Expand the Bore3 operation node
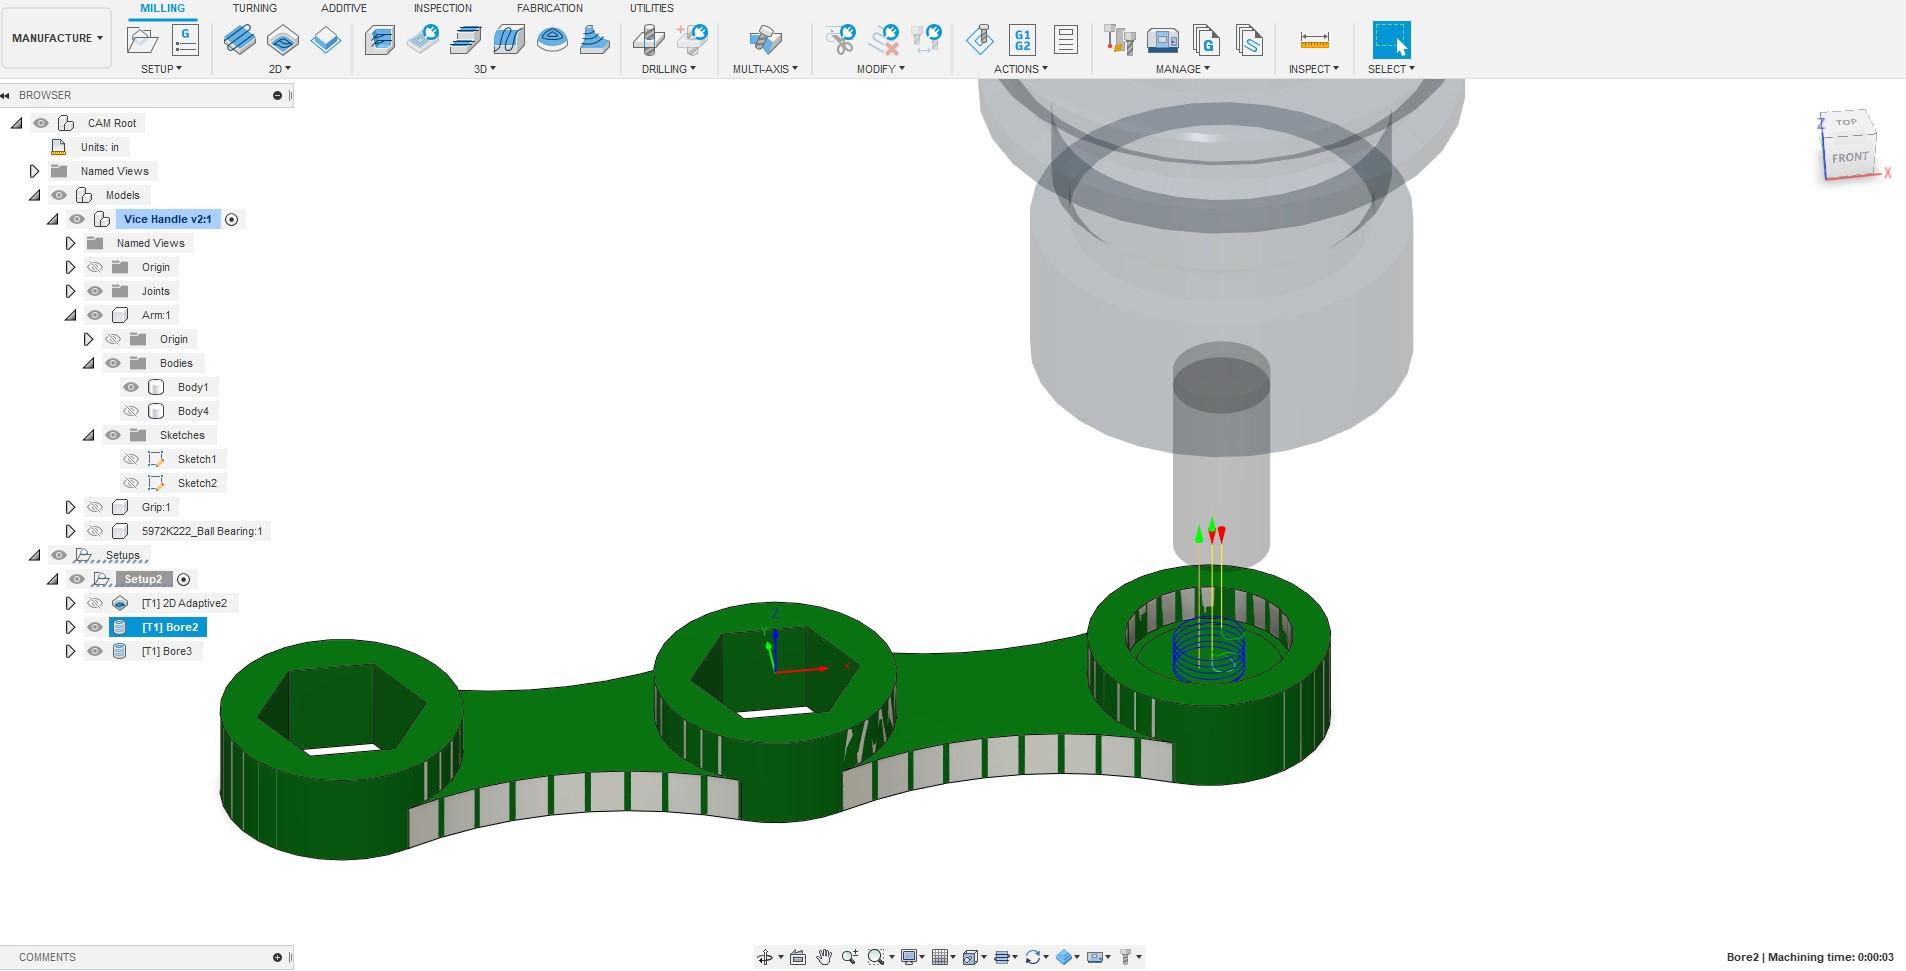 pos(70,651)
